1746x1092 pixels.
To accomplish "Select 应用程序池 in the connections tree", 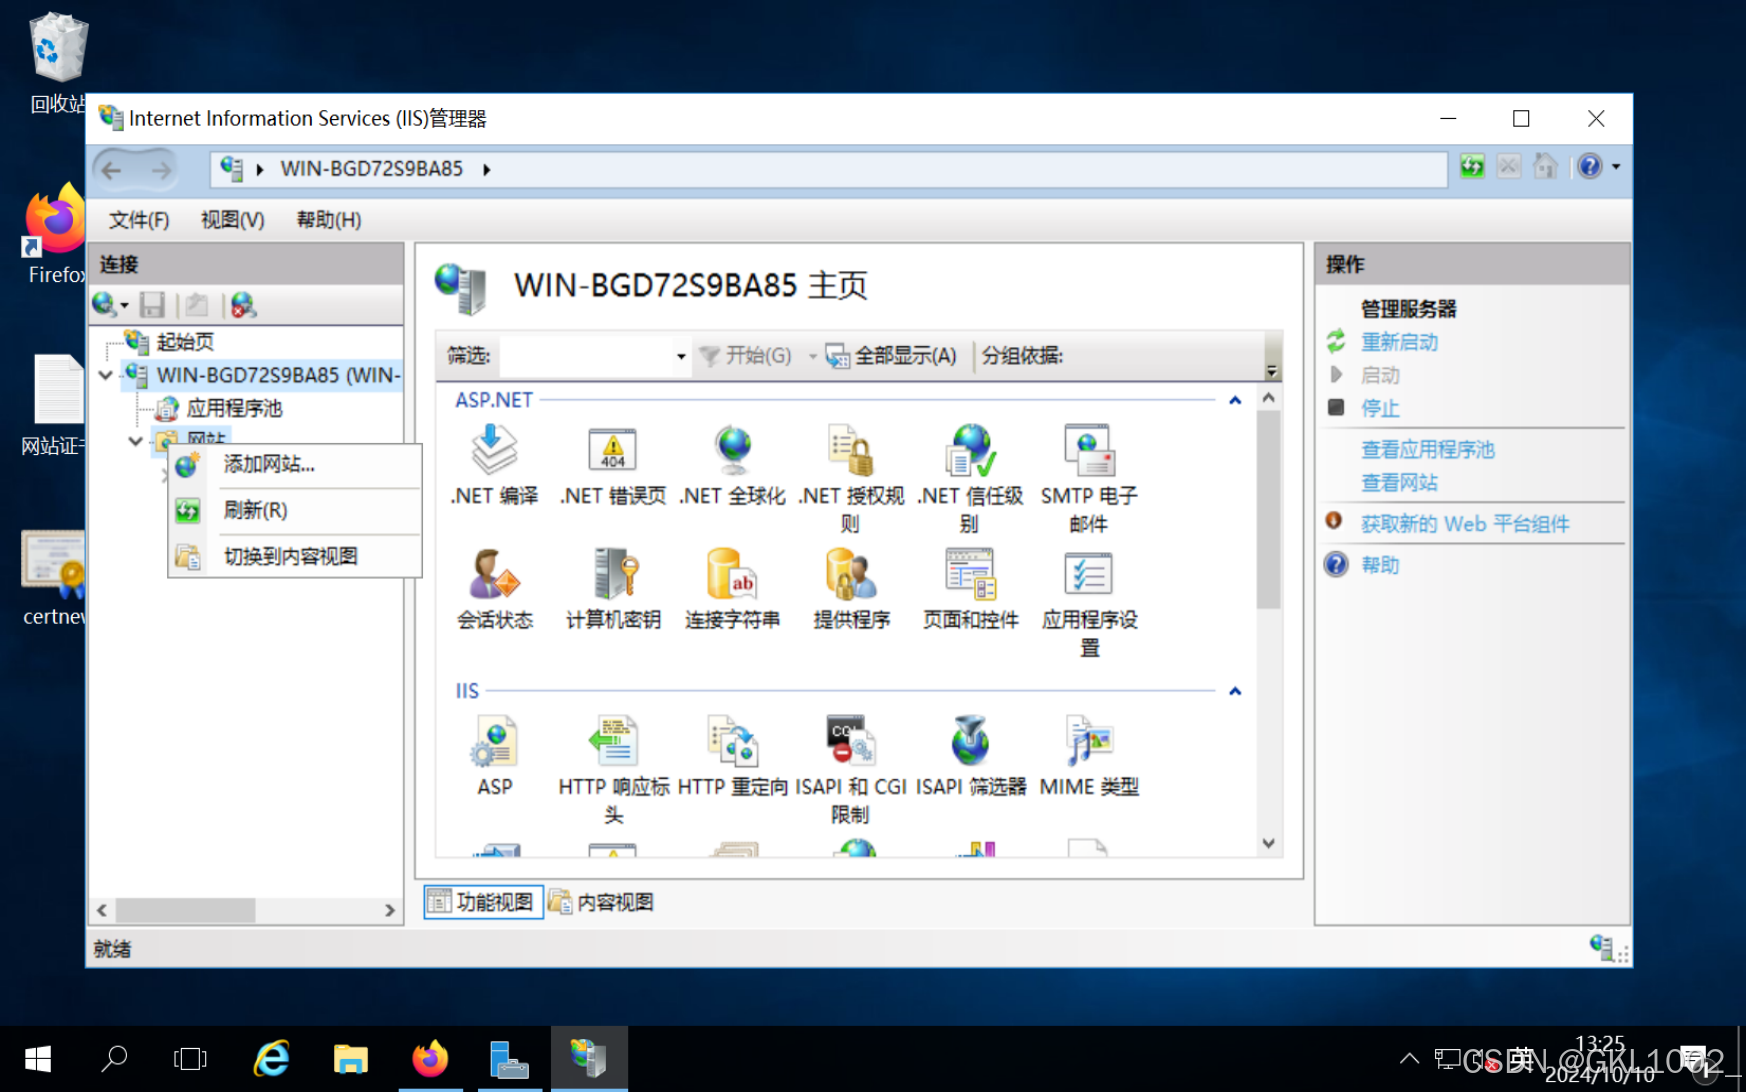I will [234, 408].
